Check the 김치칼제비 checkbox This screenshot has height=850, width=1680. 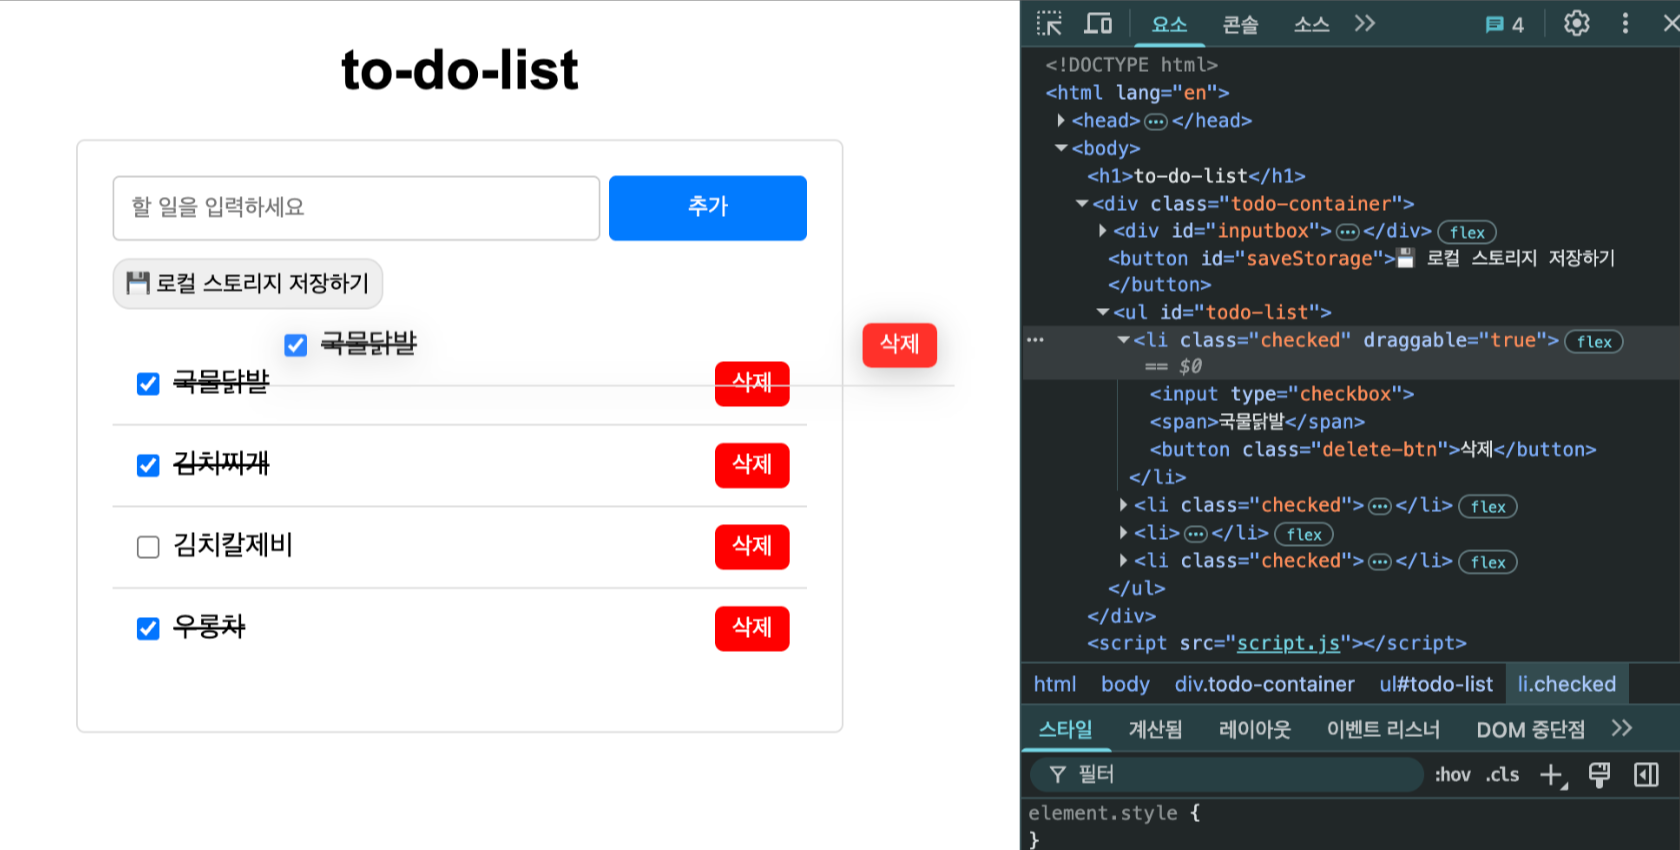point(148,547)
